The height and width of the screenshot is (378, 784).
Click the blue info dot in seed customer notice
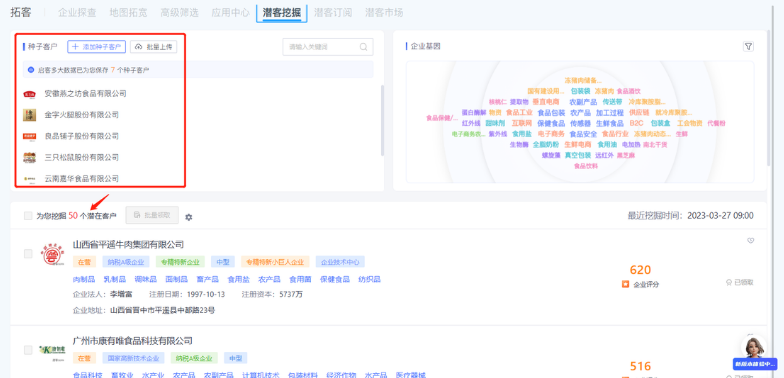click(x=31, y=70)
